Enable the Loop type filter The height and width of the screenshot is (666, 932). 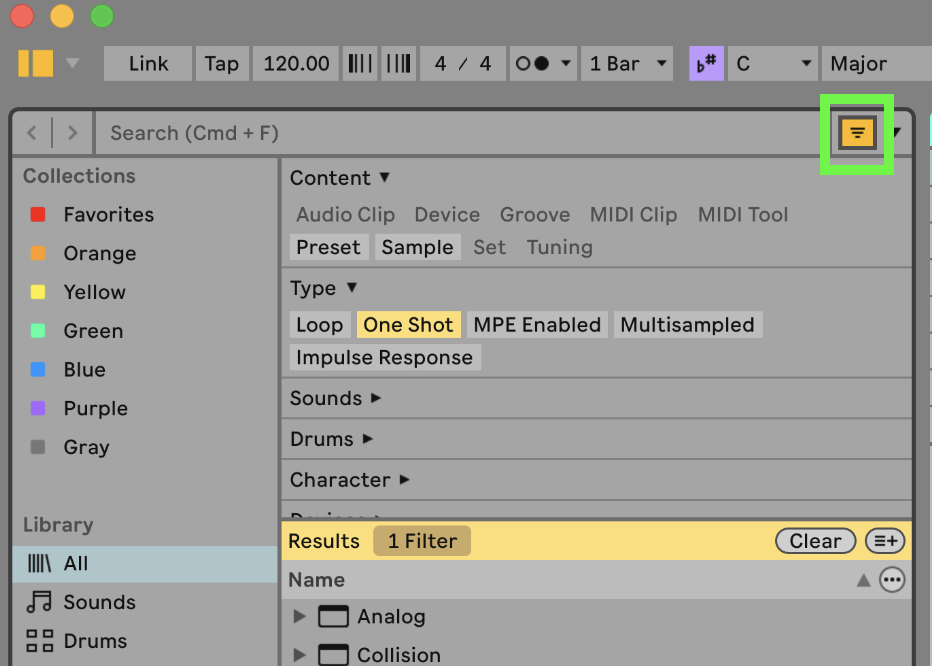click(319, 325)
